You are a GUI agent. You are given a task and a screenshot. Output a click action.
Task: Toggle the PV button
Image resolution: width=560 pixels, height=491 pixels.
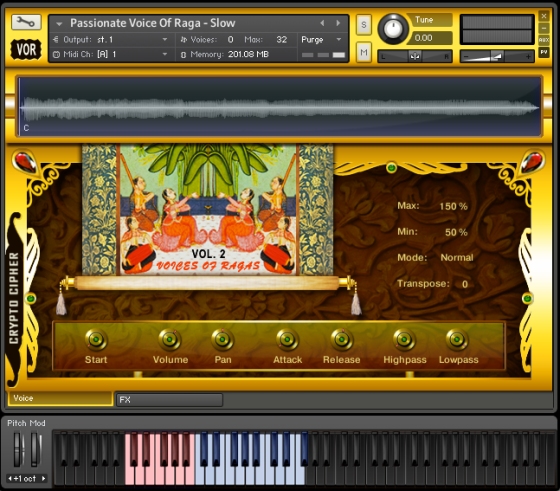click(544, 52)
